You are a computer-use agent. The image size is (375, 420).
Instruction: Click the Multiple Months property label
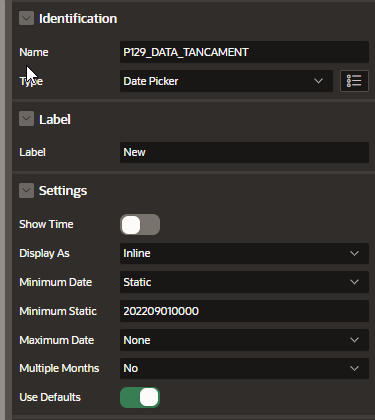coord(59,368)
